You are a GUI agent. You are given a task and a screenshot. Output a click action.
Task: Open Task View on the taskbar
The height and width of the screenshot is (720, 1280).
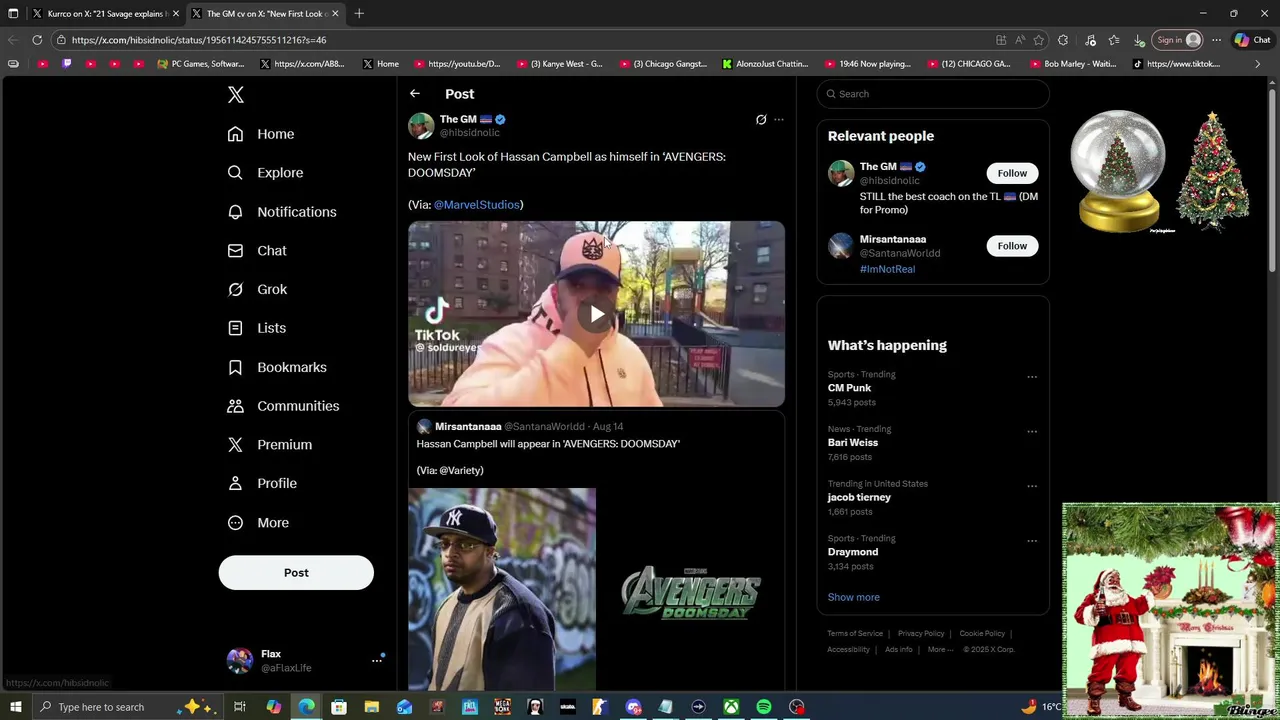240,707
